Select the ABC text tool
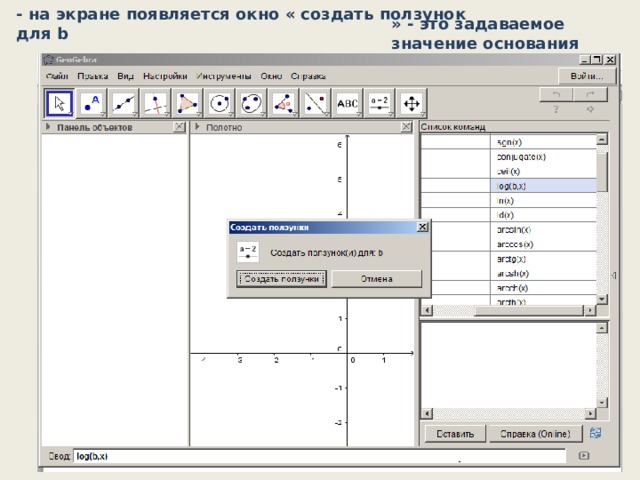Image resolution: width=640 pixels, height=480 pixels. click(x=347, y=103)
